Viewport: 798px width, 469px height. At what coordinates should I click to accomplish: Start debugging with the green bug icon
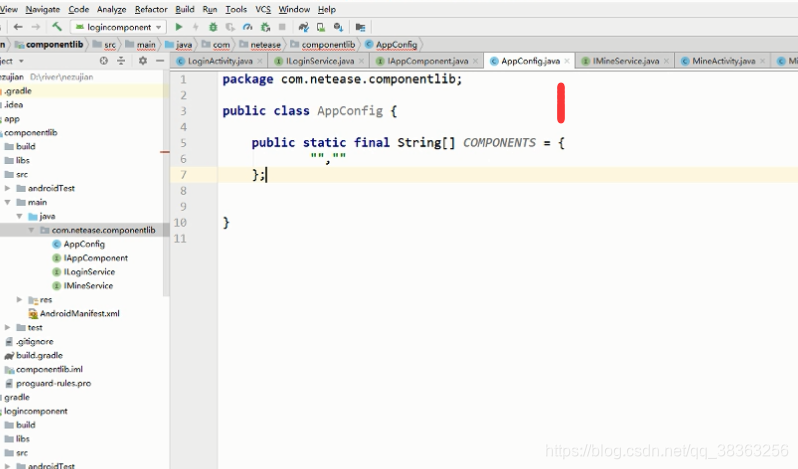[x=213, y=27]
